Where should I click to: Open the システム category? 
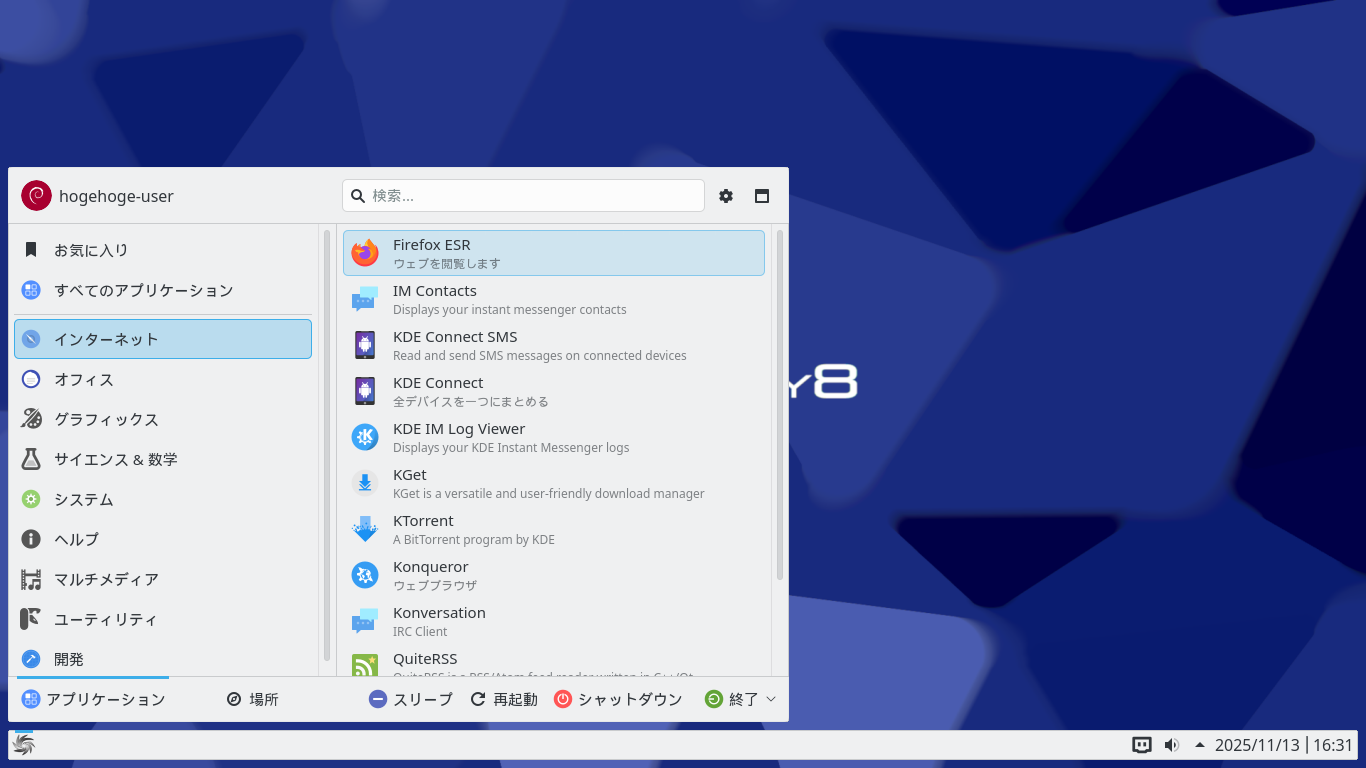pos(163,499)
